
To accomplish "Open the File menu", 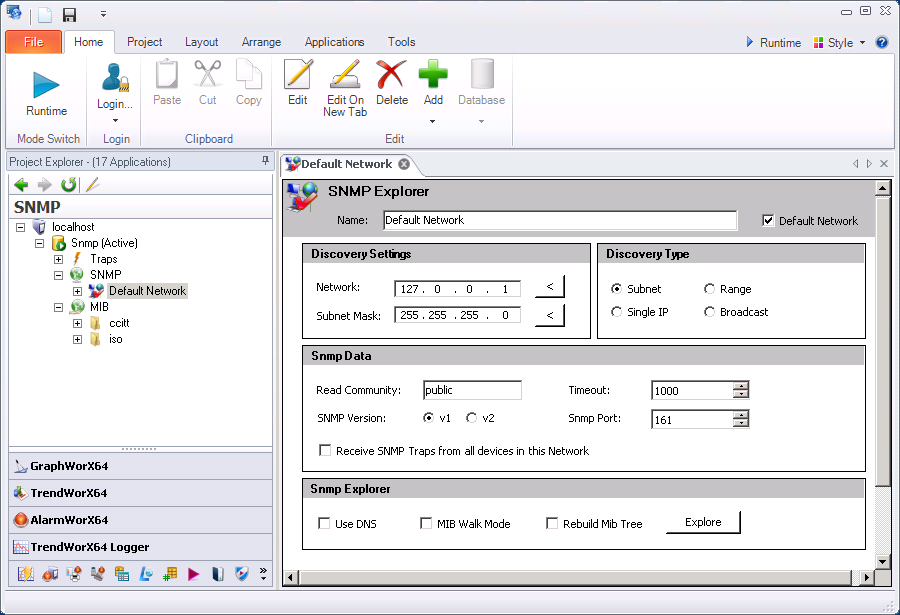I will (x=33, y=42).
